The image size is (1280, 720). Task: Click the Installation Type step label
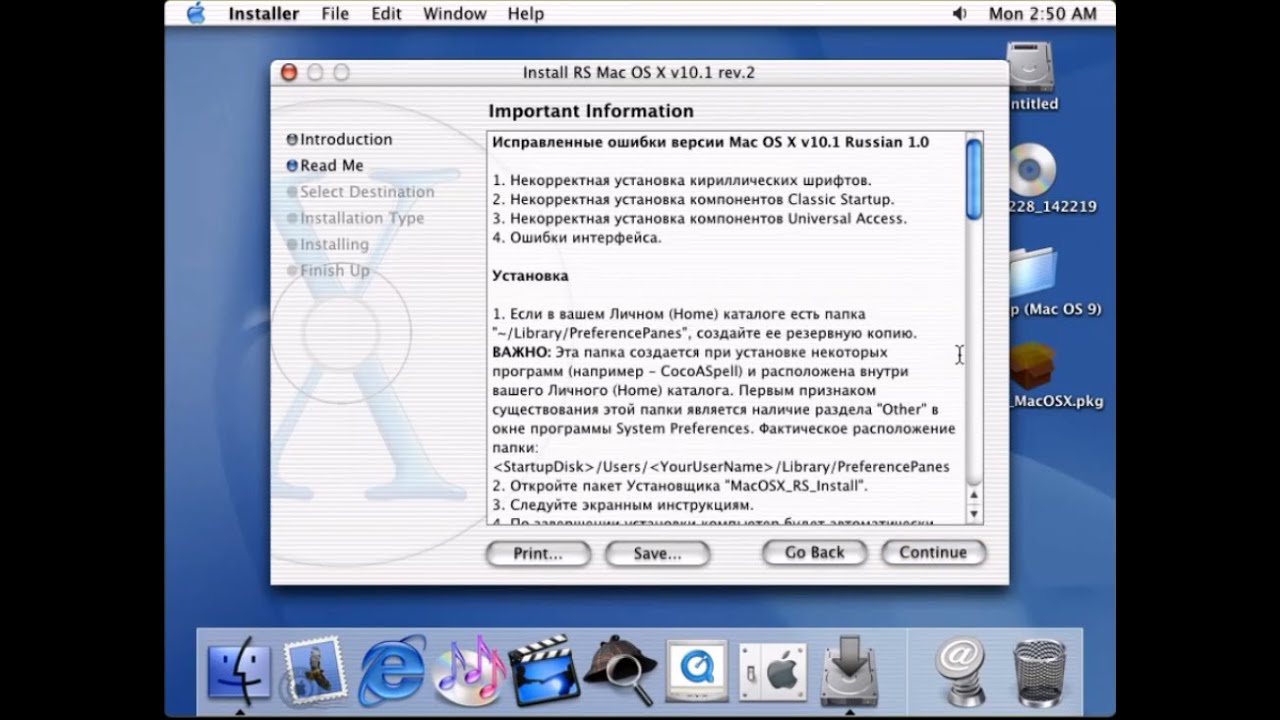(x=362, y=217)
